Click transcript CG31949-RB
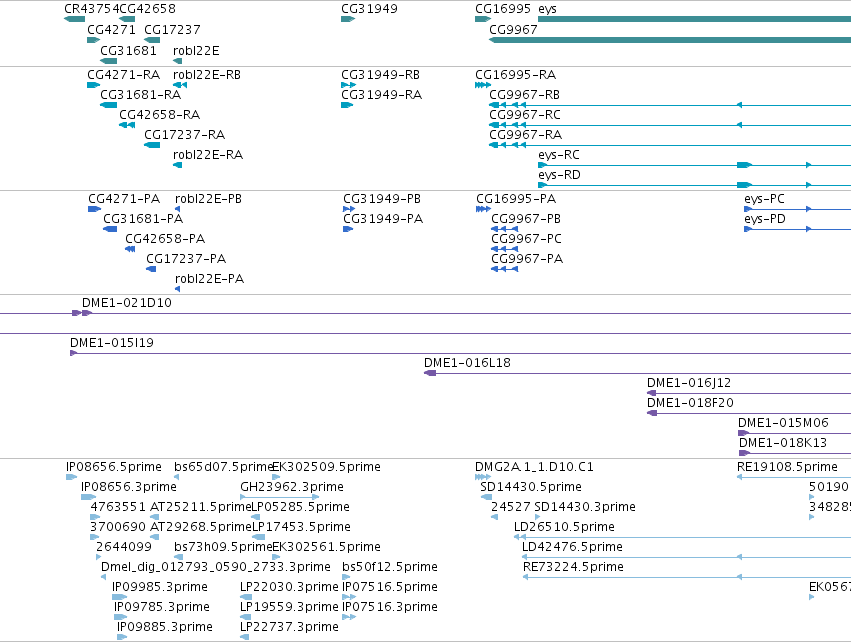 tap(380, 75)
